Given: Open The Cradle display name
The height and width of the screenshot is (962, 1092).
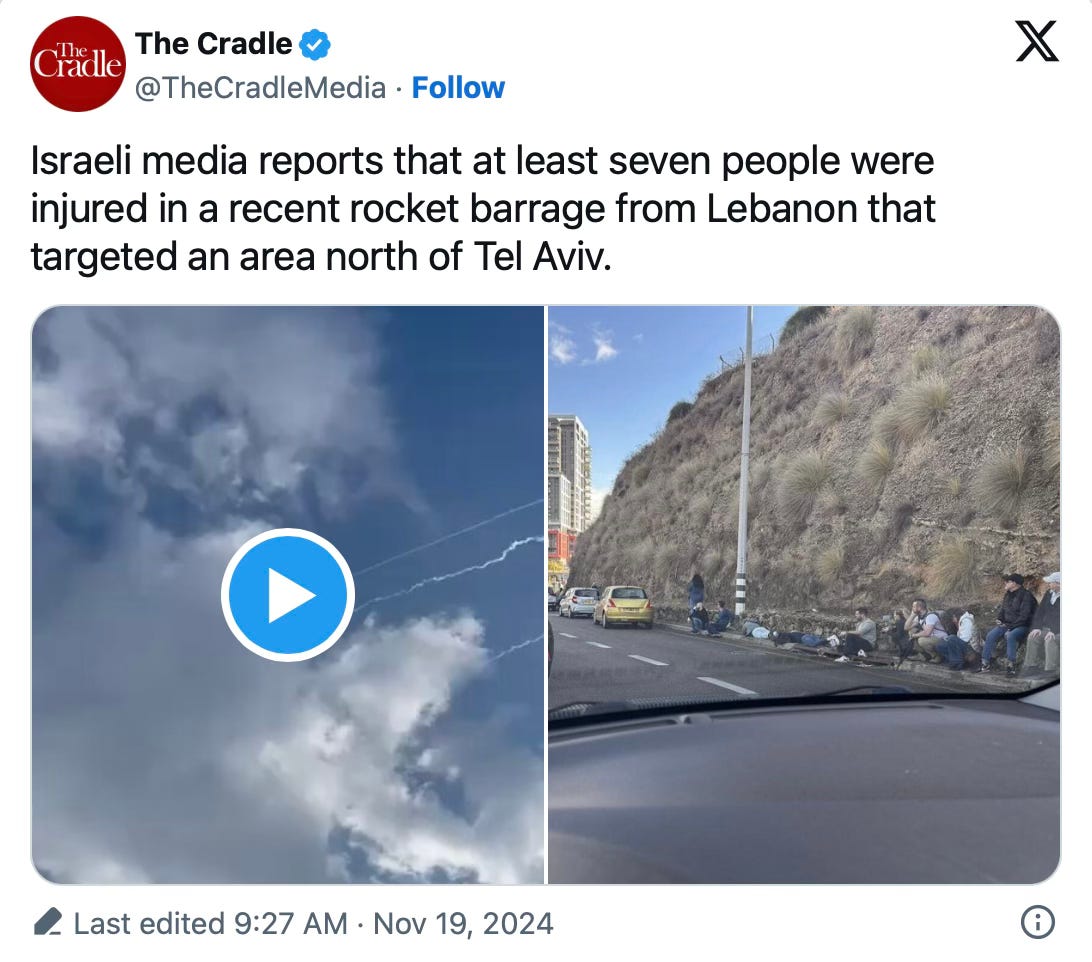Looking at the screenshot, I should tap(213, 44).
